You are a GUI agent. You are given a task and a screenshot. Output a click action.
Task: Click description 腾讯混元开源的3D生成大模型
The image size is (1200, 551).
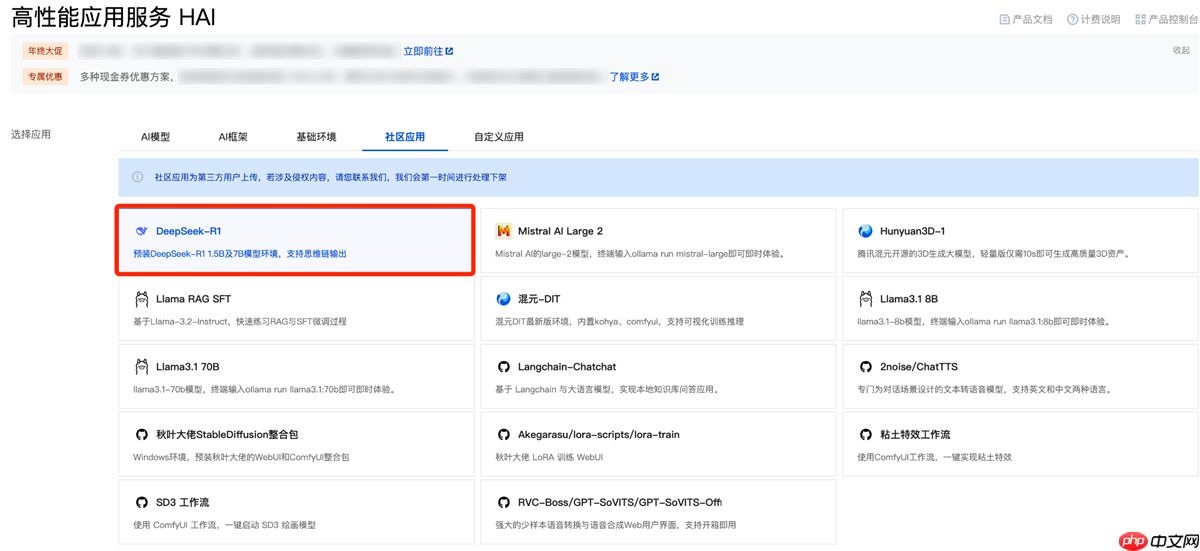994,254
